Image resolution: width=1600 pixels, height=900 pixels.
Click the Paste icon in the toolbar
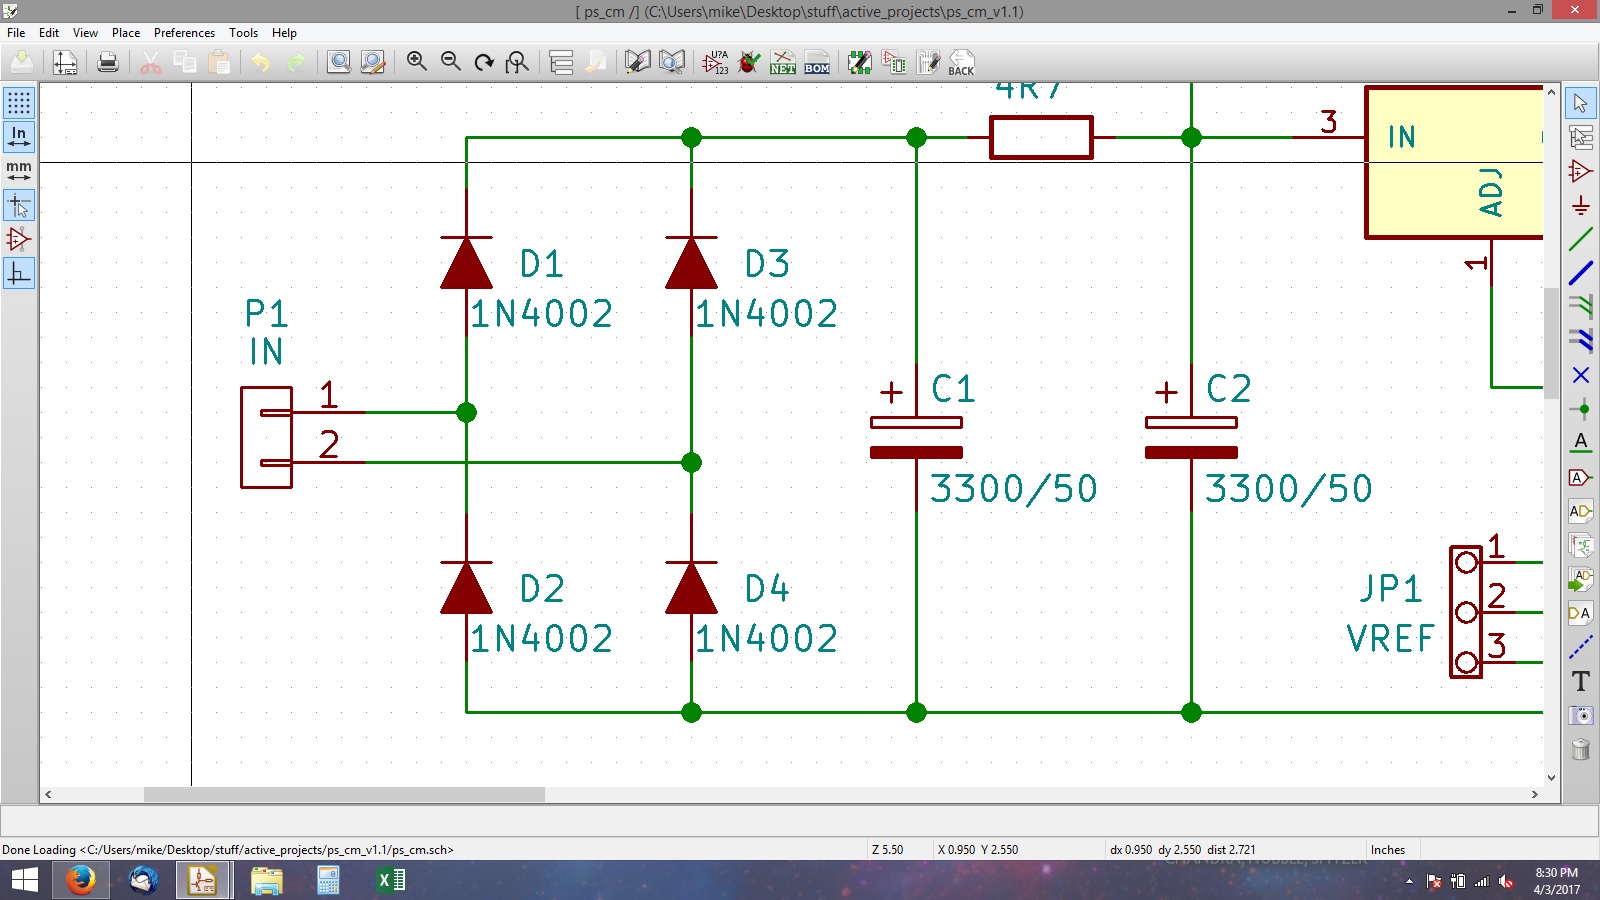[219, 62]
